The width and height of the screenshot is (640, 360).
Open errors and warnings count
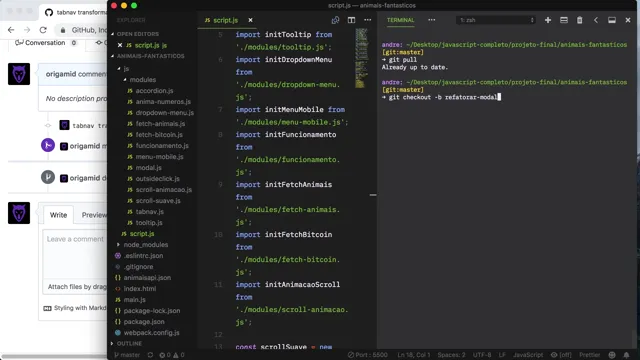[x=172, y=355]
